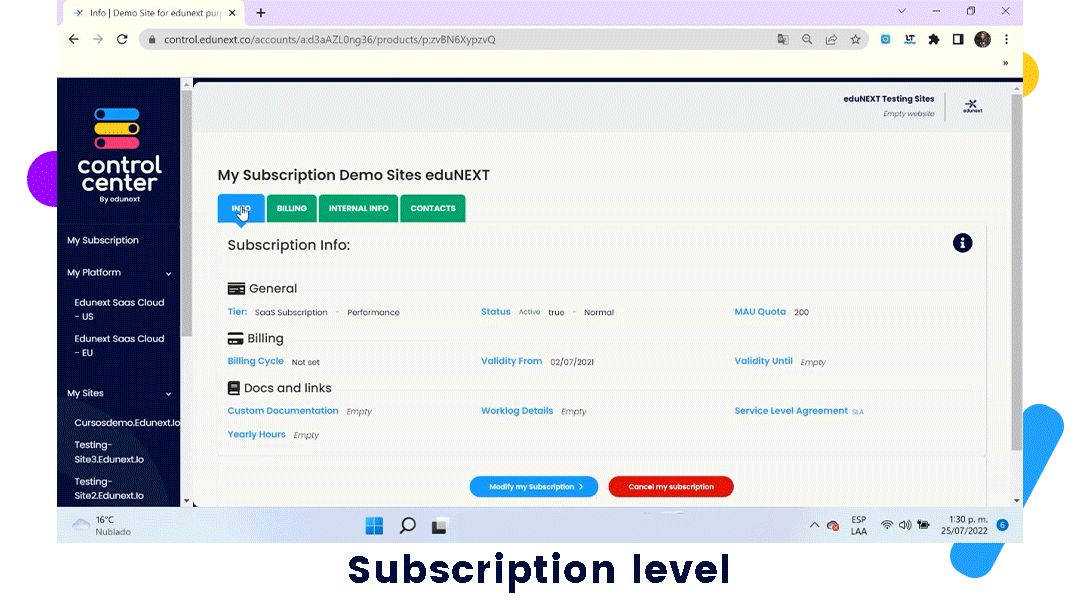Click the ESP LAA language indicator
This screenshot has height=601, width=1080.
click(x=858, y=525)
